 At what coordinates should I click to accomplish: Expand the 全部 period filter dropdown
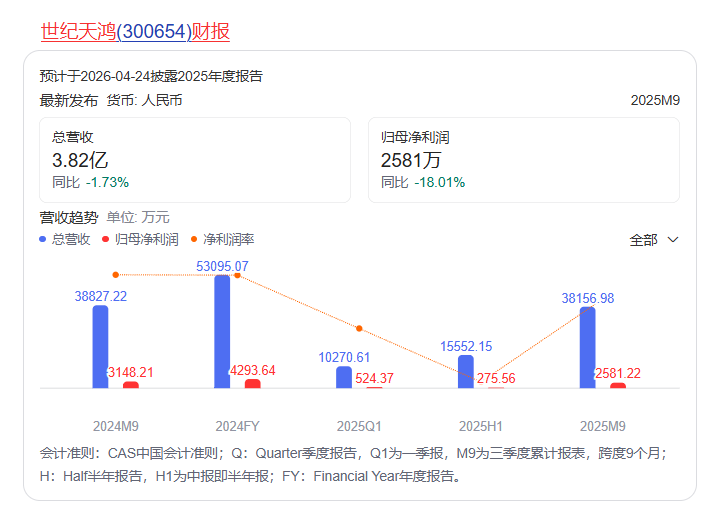(654, 240)
